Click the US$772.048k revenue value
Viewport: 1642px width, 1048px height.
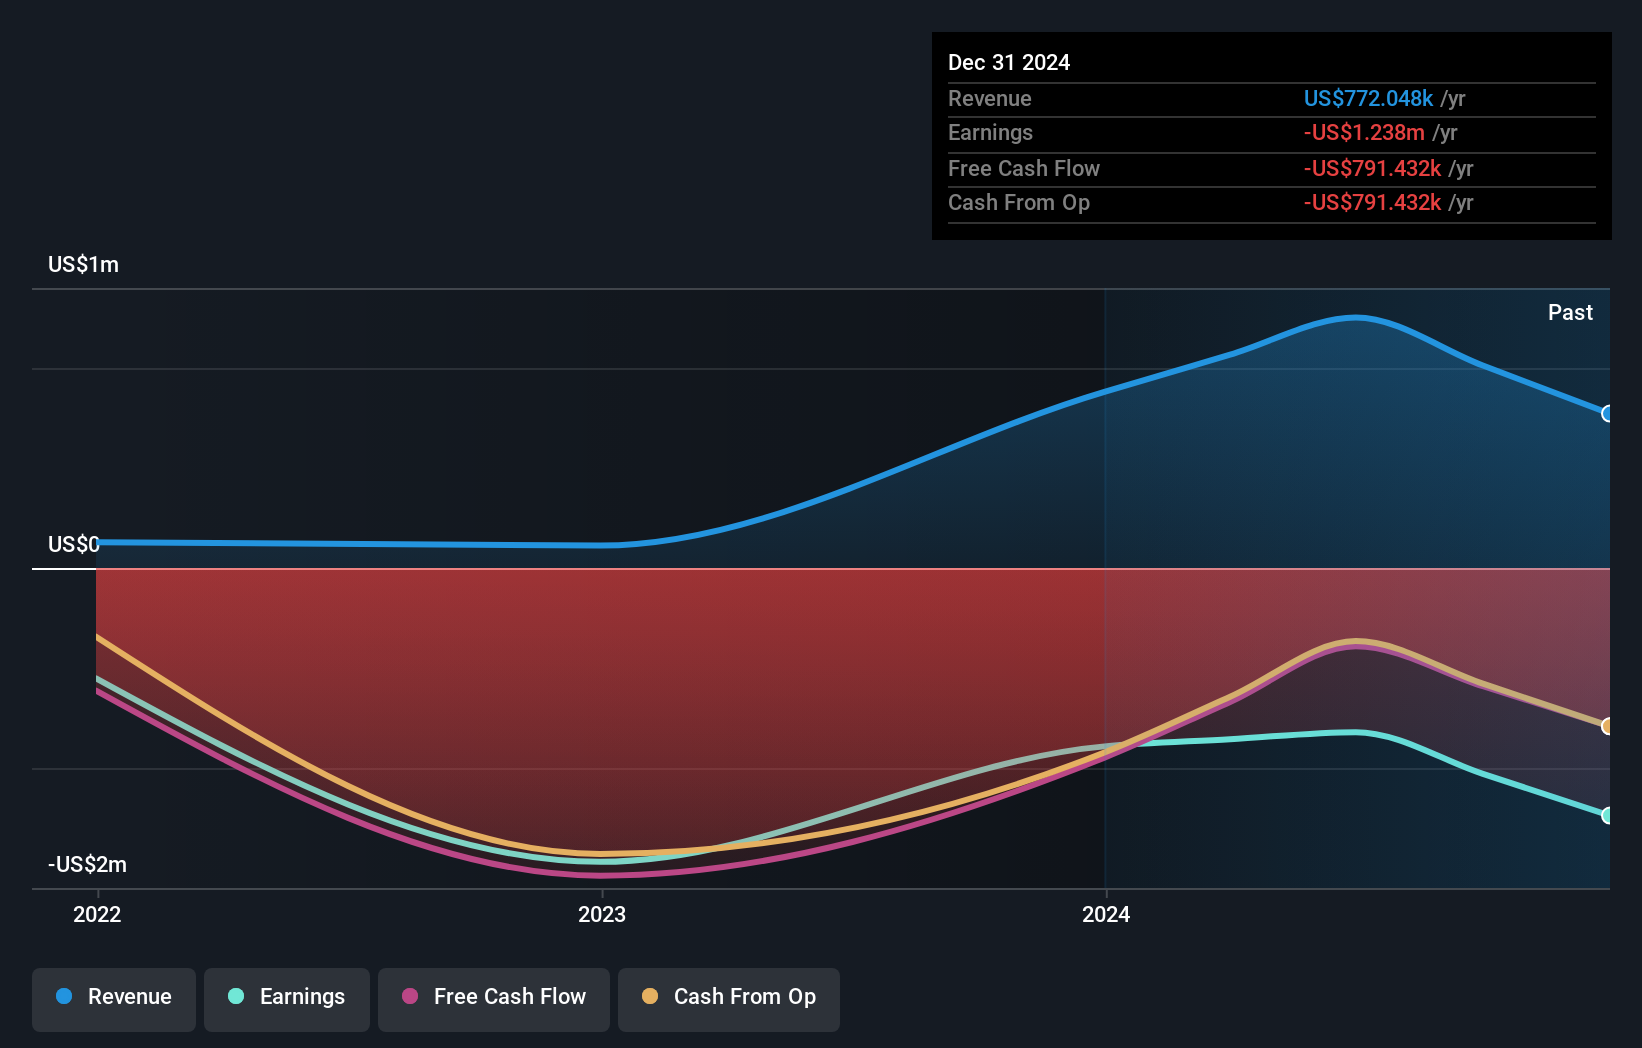(x=1368, y=98)
